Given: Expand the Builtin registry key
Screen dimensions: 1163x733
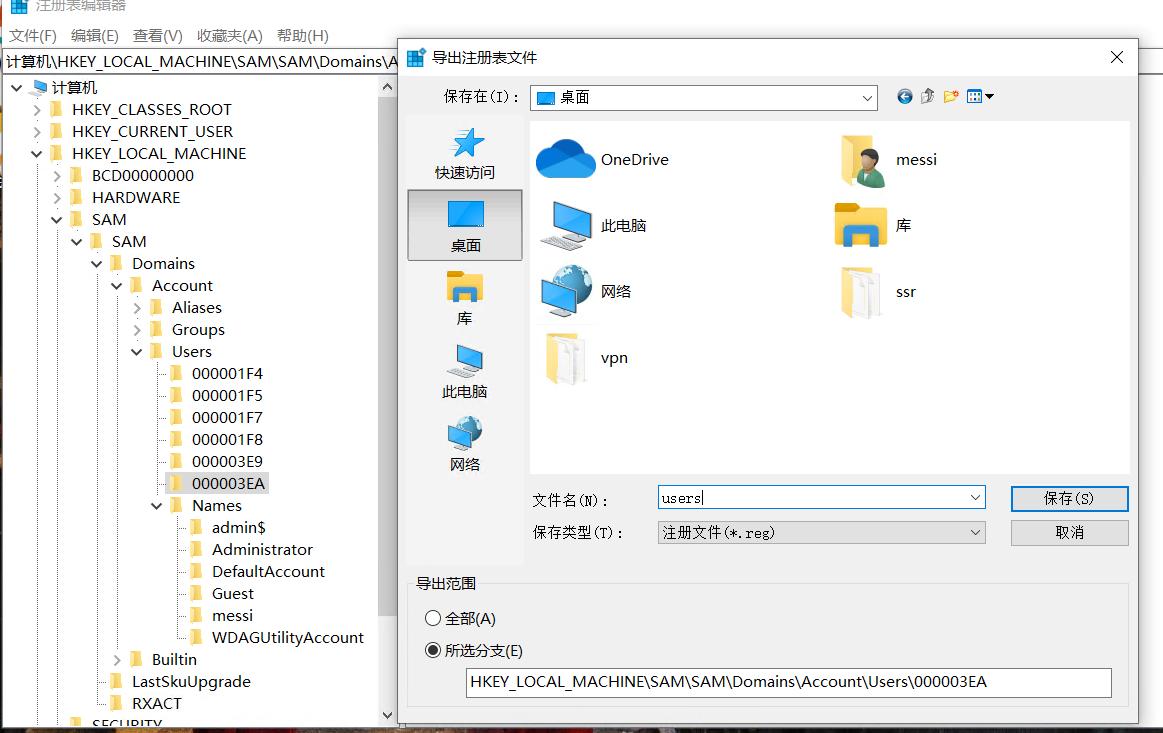Looking at the screenshot, I should tap(117, 659).
